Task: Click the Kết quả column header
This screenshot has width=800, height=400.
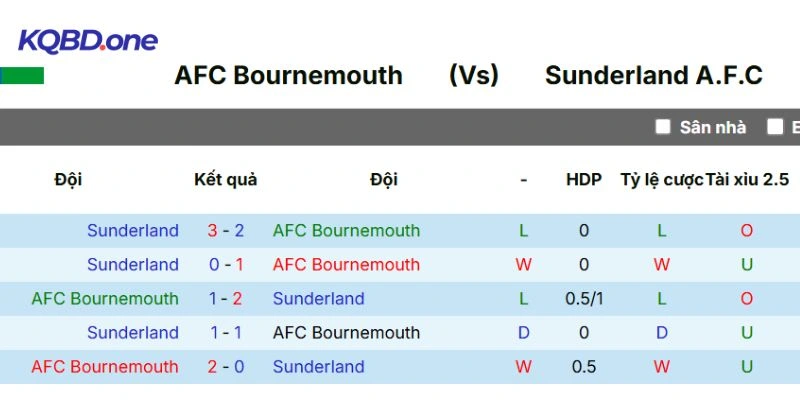Action: tap(225, 180)
